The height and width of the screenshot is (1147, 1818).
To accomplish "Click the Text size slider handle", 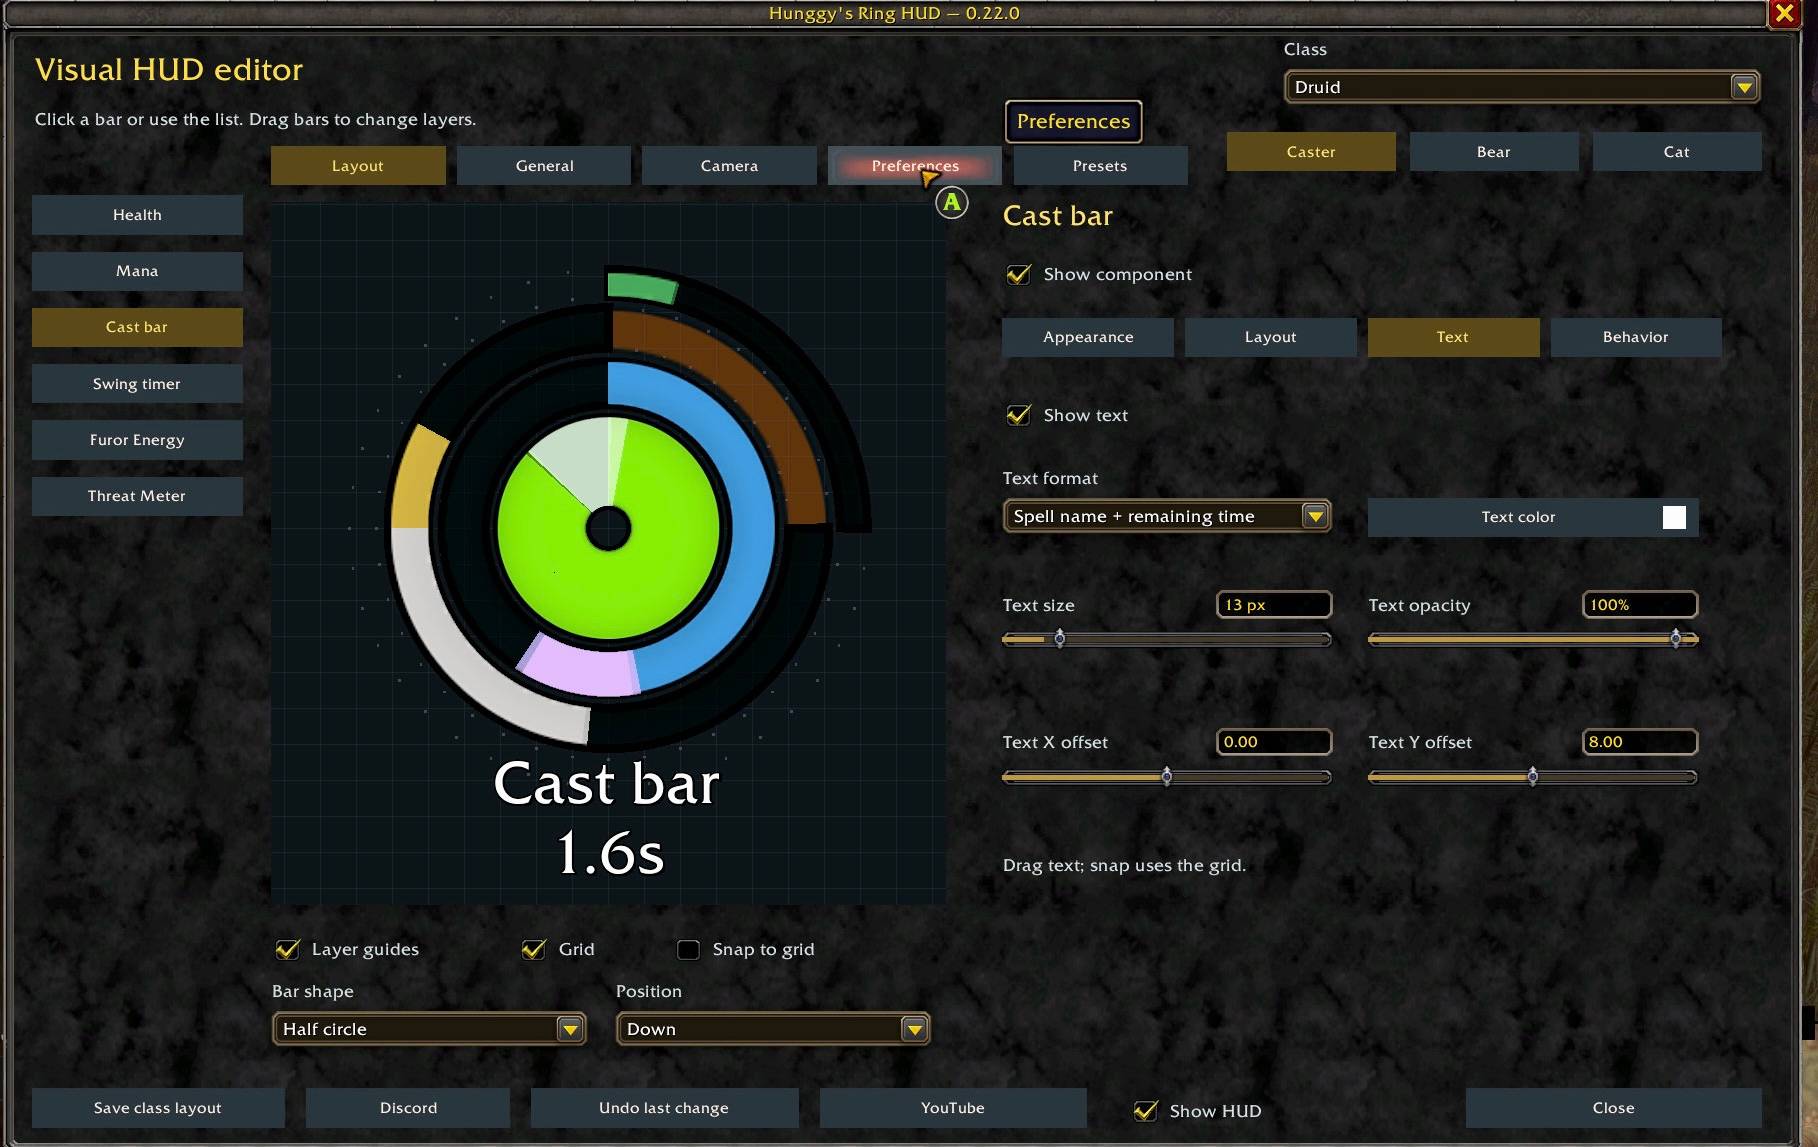I will point(1060,639).
